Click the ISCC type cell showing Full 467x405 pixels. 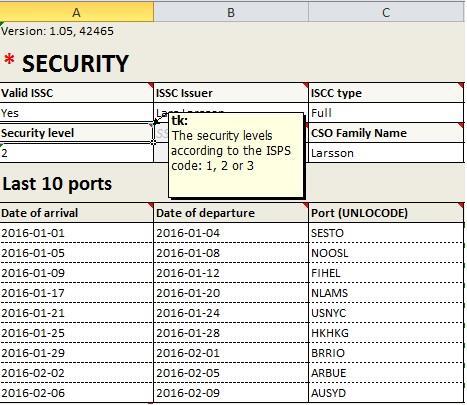pyautogui.click(x=386, y=113)
